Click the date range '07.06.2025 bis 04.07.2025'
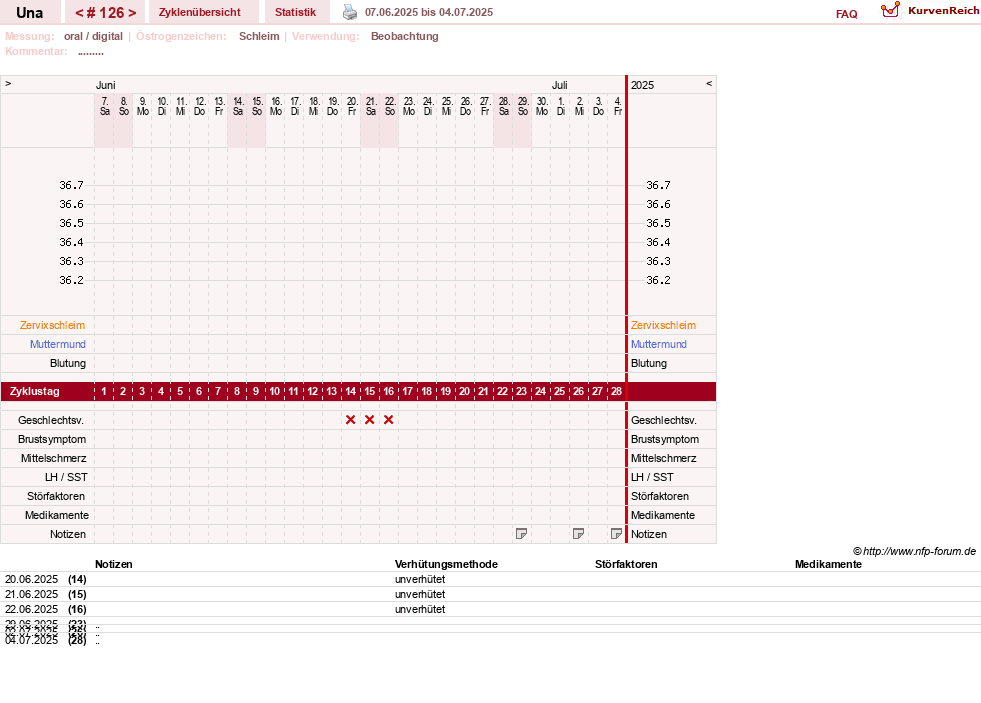This screenshot has height=703, width=981. 429,12
